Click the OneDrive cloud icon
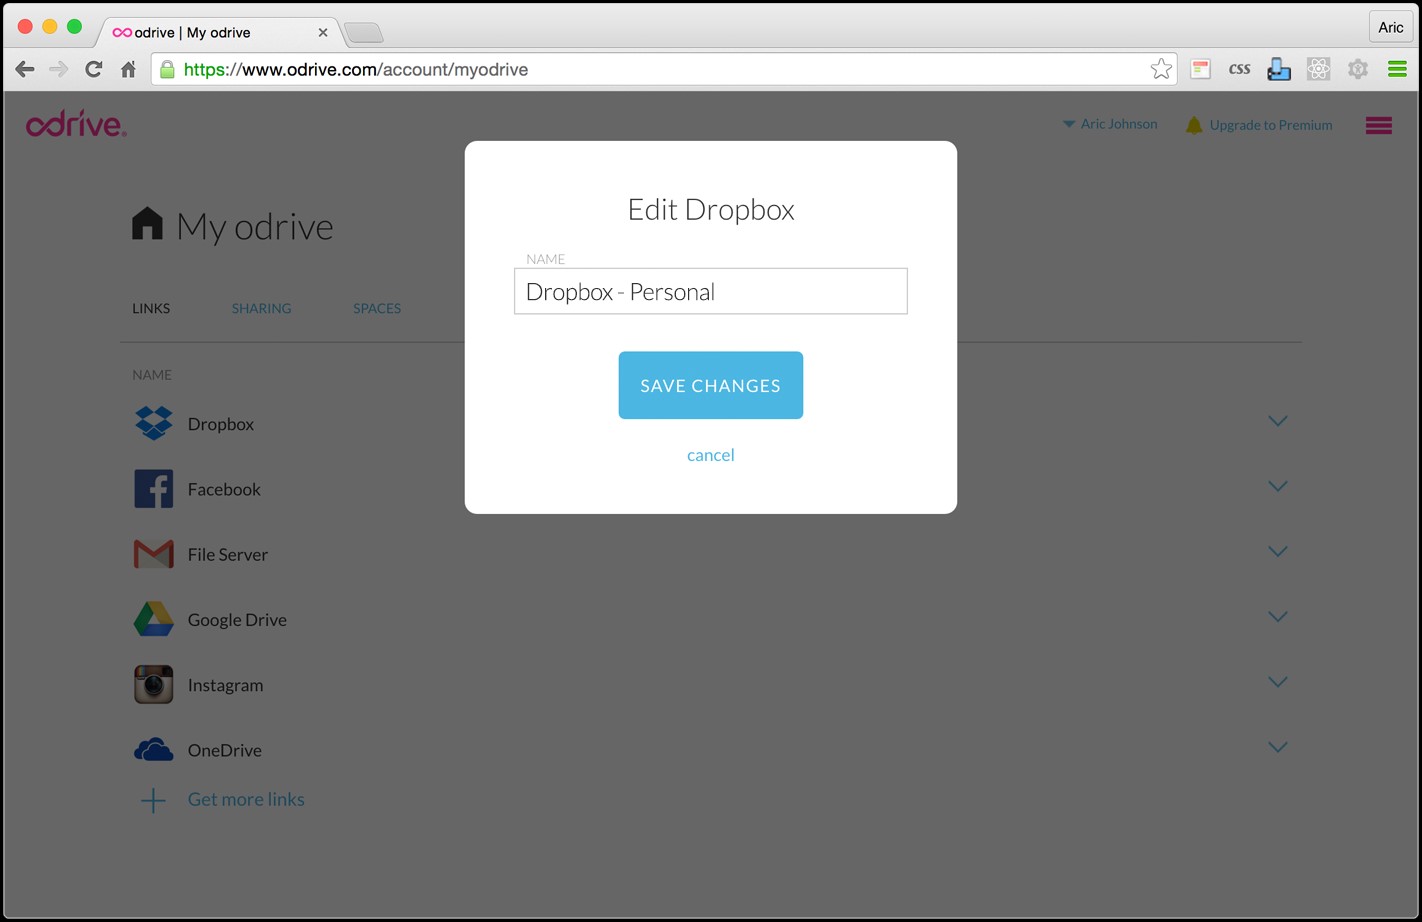The image size is (1422, 922). [153, 749]
